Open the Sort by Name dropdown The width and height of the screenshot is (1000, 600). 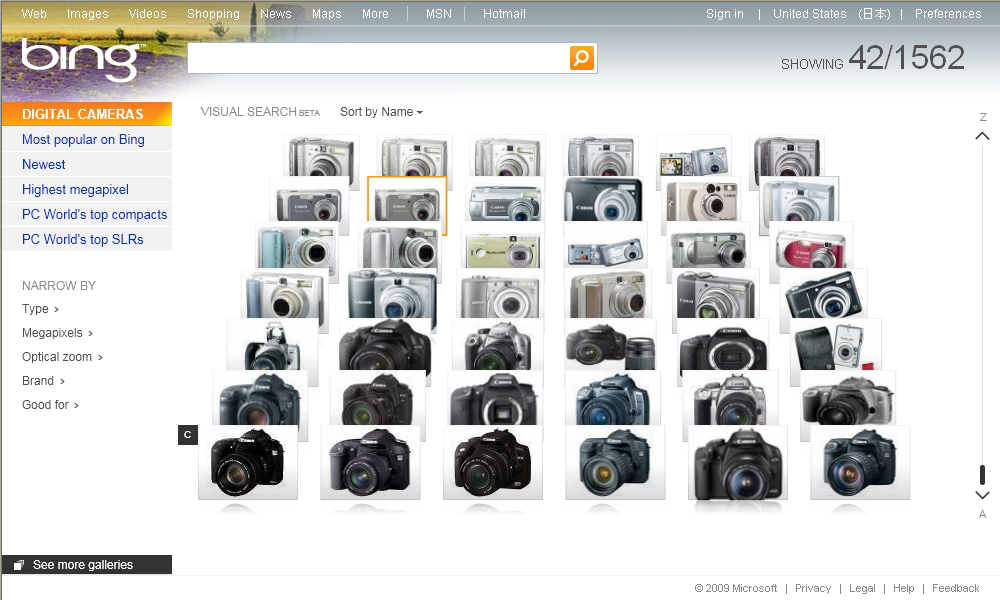tap(381, 112)
